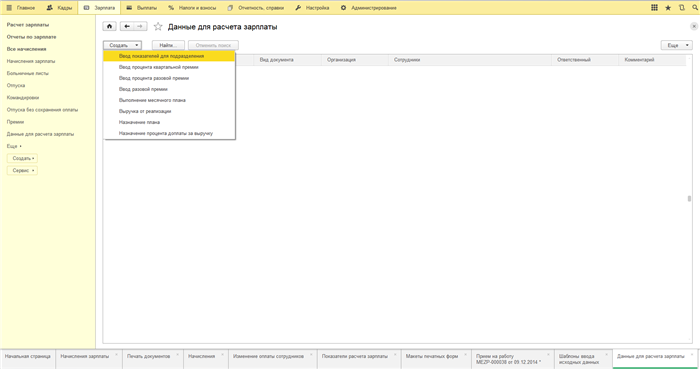Image resolution: width=700 pixels, height=369 pixels.
Task: Switch to the Зарплата section
Action: tap(99, 8)
